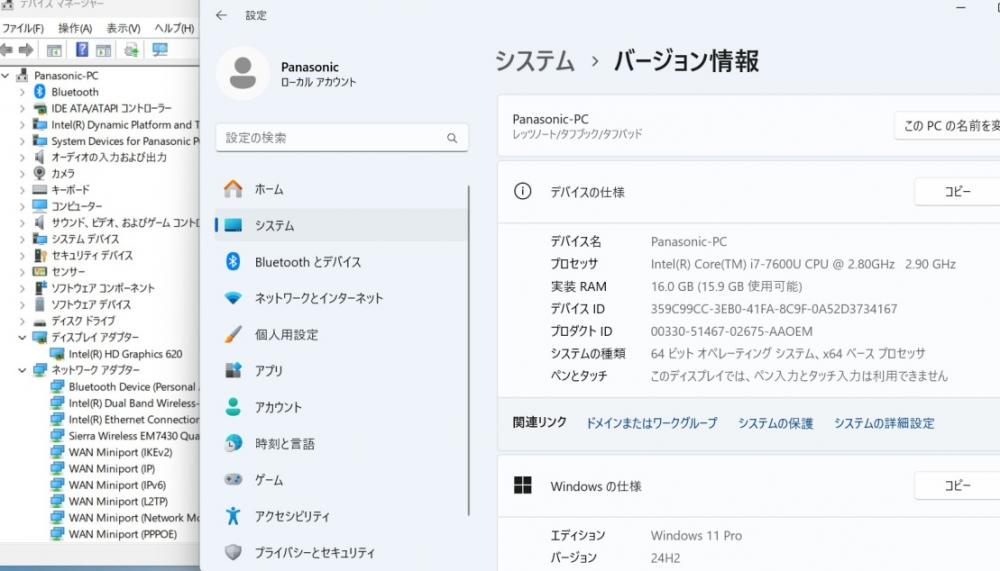Image resolution: width=1000 pixels, height=571 pixels.
Task: Click the Settings sidebar scrollbar
Action: tap(469, 350)
